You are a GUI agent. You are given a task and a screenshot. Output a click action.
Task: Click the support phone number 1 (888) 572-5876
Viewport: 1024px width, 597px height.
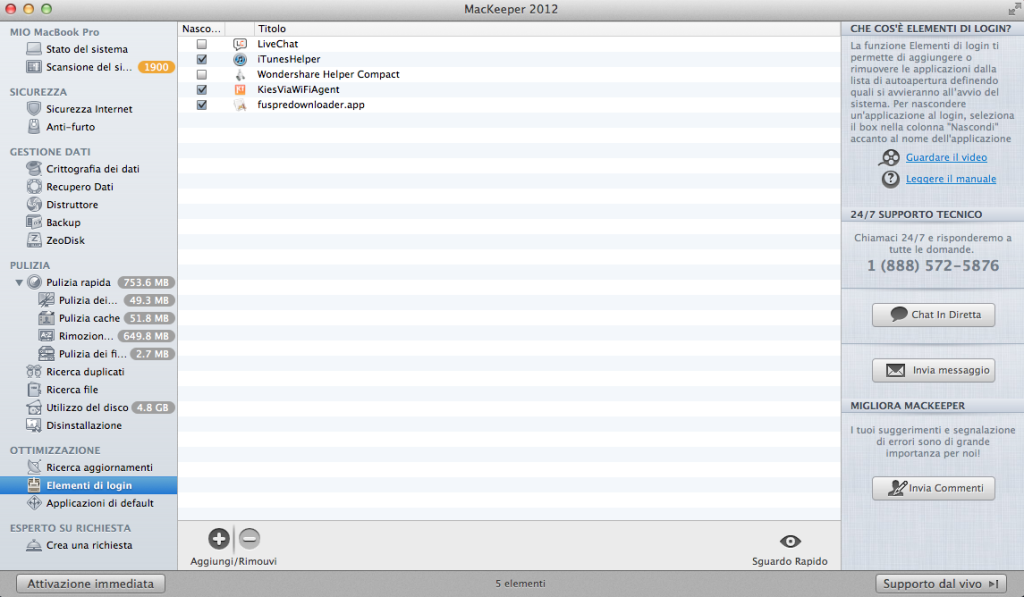coord(933,266)
